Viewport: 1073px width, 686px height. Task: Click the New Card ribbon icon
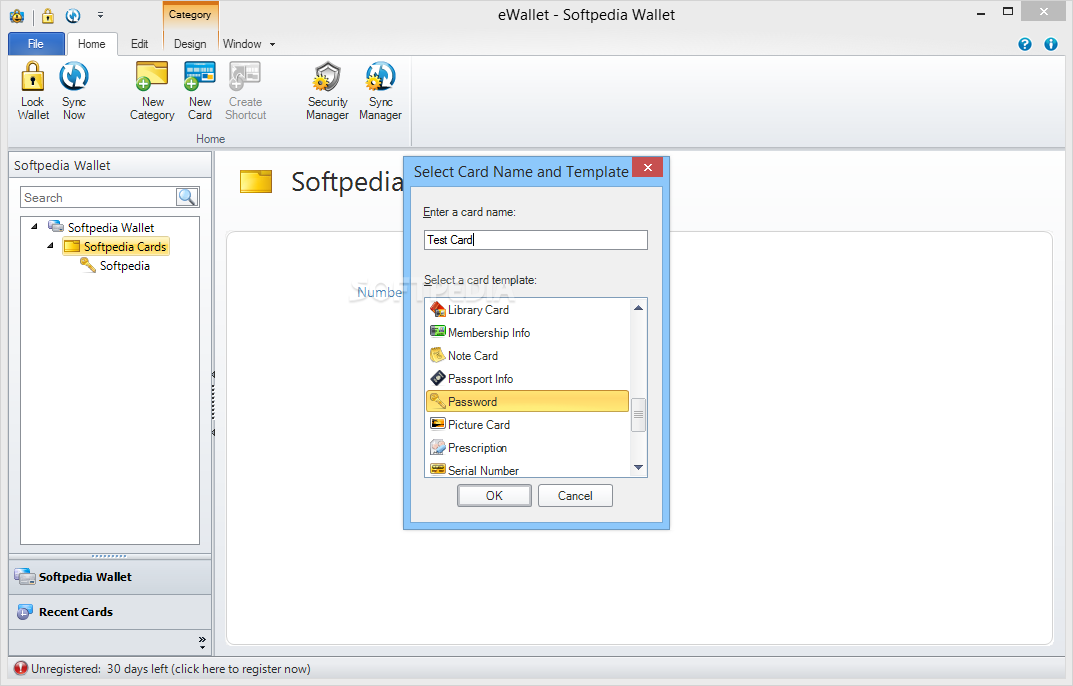pyautogui.click(x=200, y=76)
